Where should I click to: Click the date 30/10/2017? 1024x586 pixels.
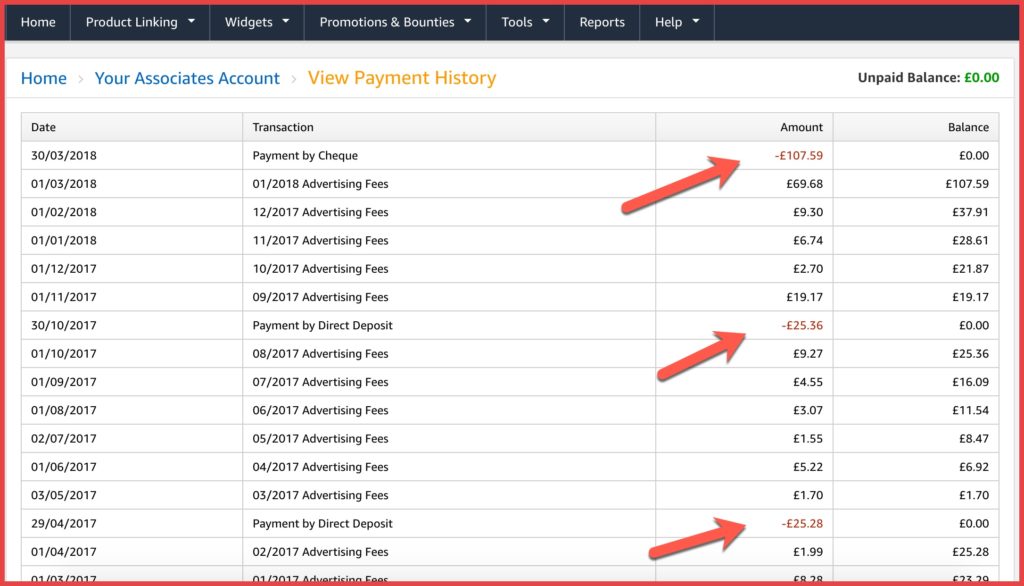(63, 325)
